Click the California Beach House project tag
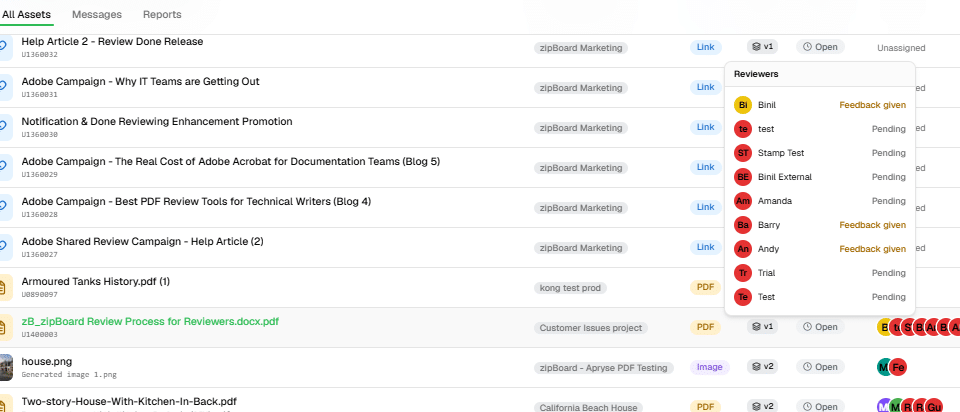The width and height of the screenshot is (960, 412). [x=589, y=408]
